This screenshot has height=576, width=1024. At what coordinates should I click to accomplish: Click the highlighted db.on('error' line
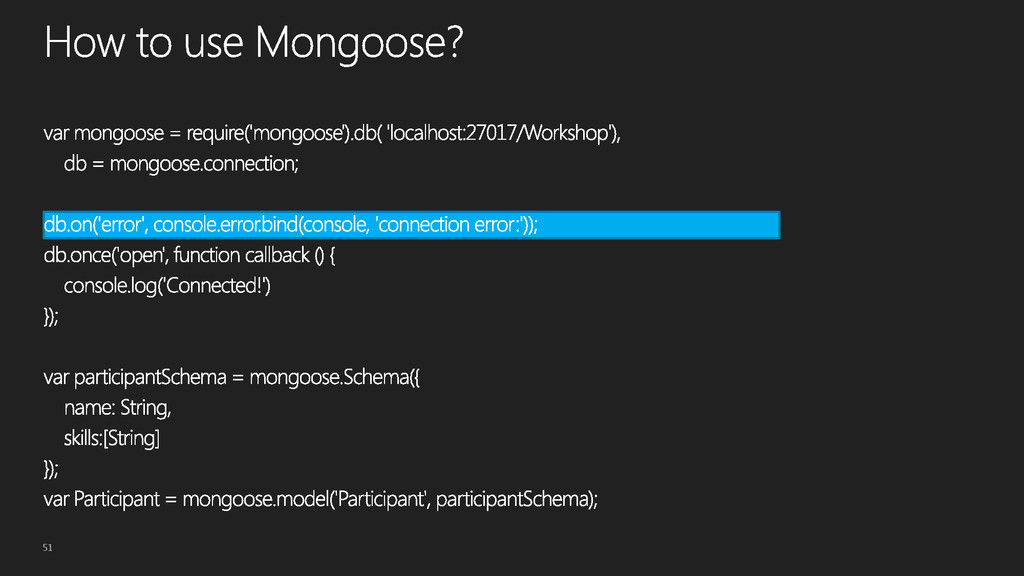click(x=411, y=225)
